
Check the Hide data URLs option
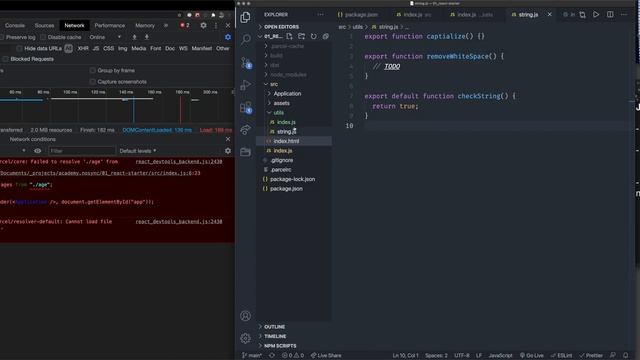pos(19,48)
